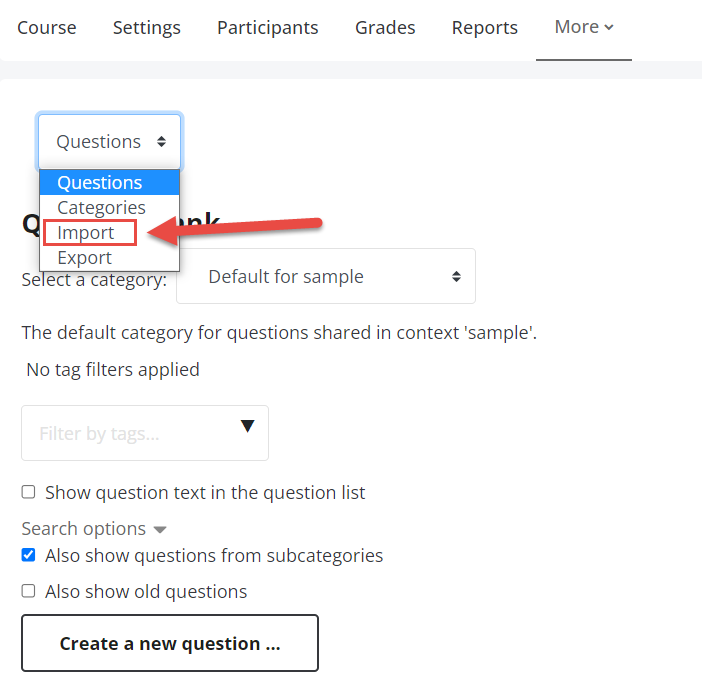Enable Show question text in question list
Image resolution: width=702 pixels, height=680 pixels.
pos(29,492)
